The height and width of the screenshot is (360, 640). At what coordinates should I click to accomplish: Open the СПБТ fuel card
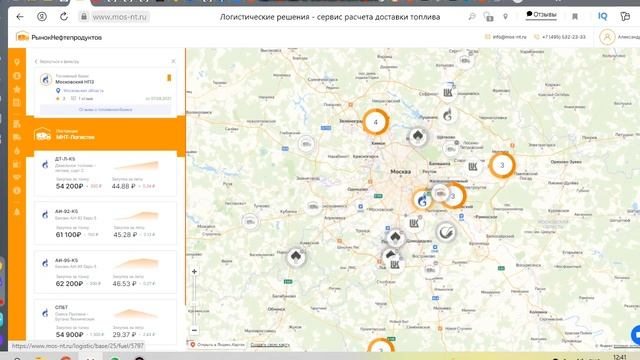(105, 322)
